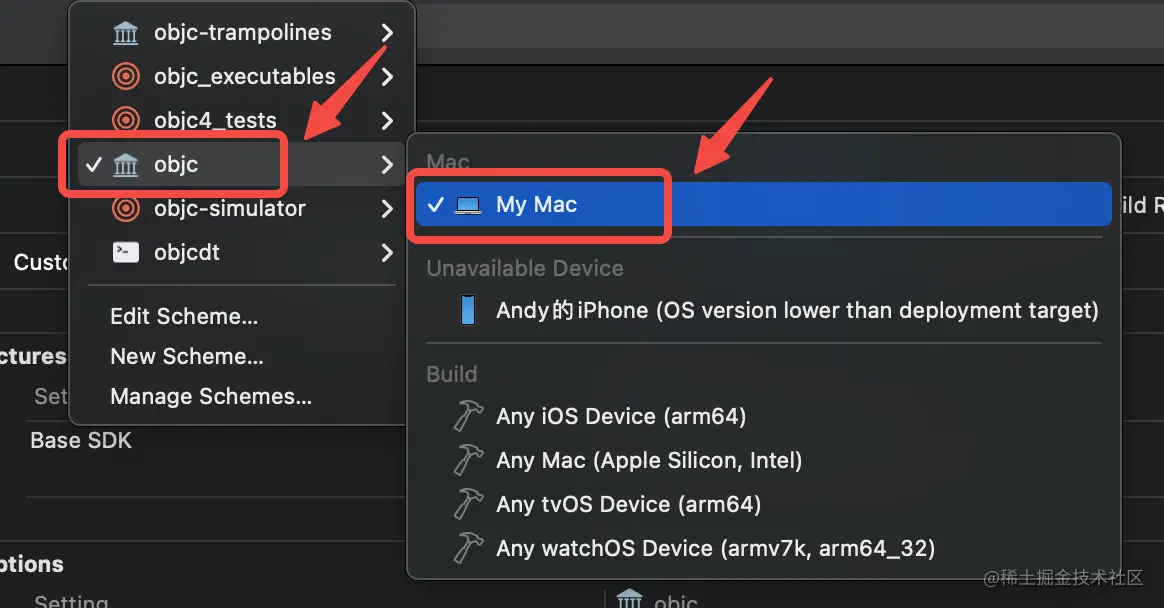The height and width of the screenshot is (608, 1164).
Task: Expand the objc-trampolines submenu arrow
Action: coord(387,33)
